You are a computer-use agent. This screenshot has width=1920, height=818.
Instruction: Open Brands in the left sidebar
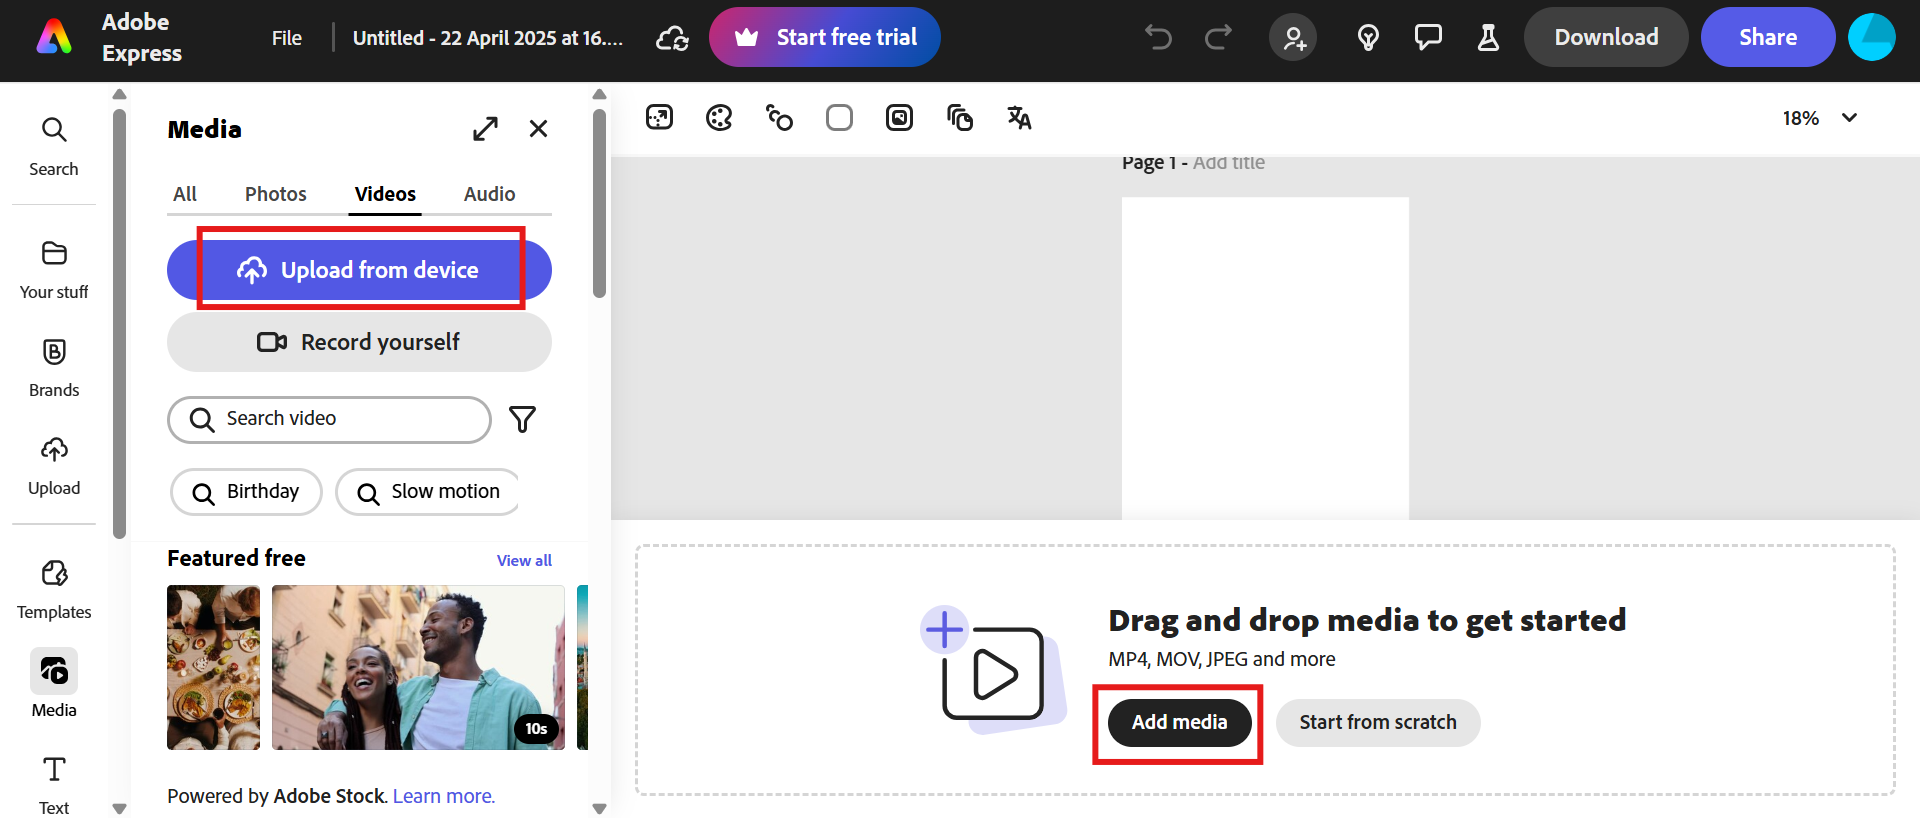click(54, 368)
